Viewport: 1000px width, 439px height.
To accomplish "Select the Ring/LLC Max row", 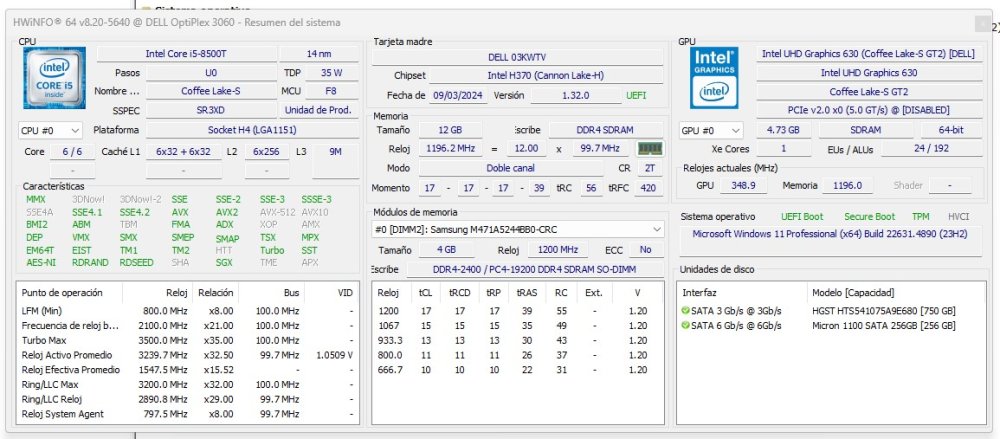I will pos(188,385).
